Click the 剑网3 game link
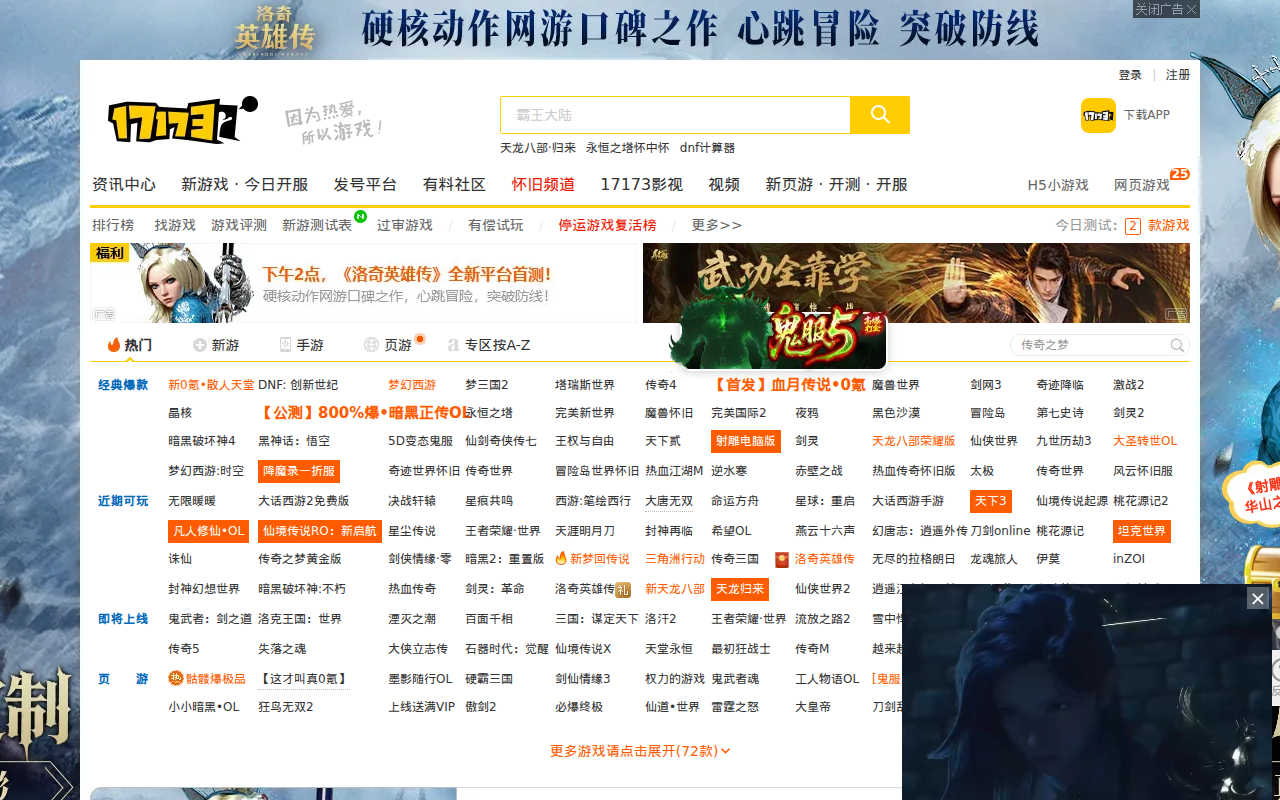The width and height of the screenshot is (1280, 800). pos(985,385)
